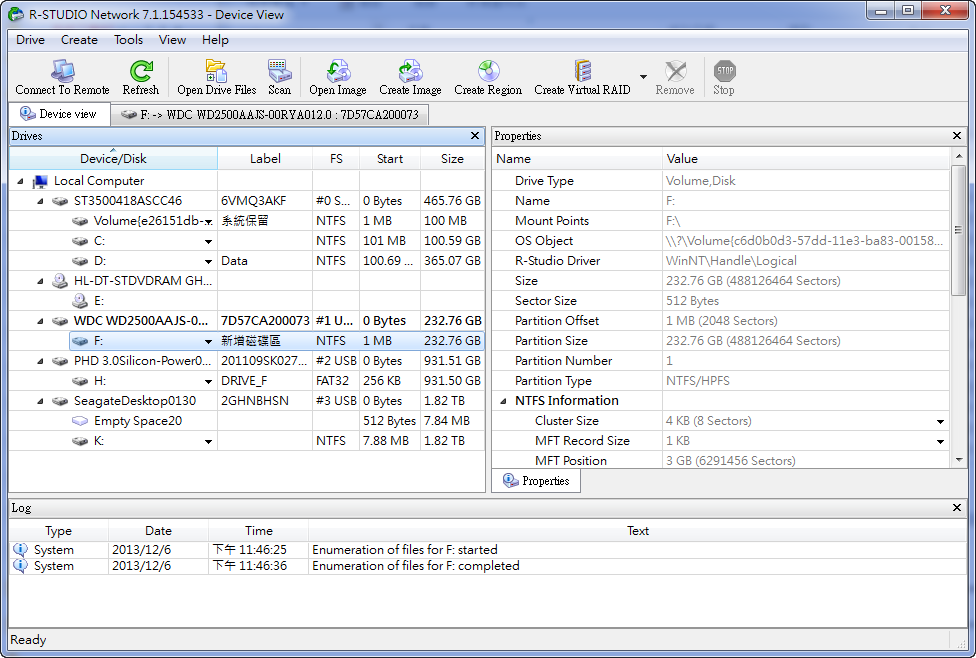Collapse the SeagateDesktop0130 disk node
Viewport: 976px width, 658px height.
click(x=40, y=402)
